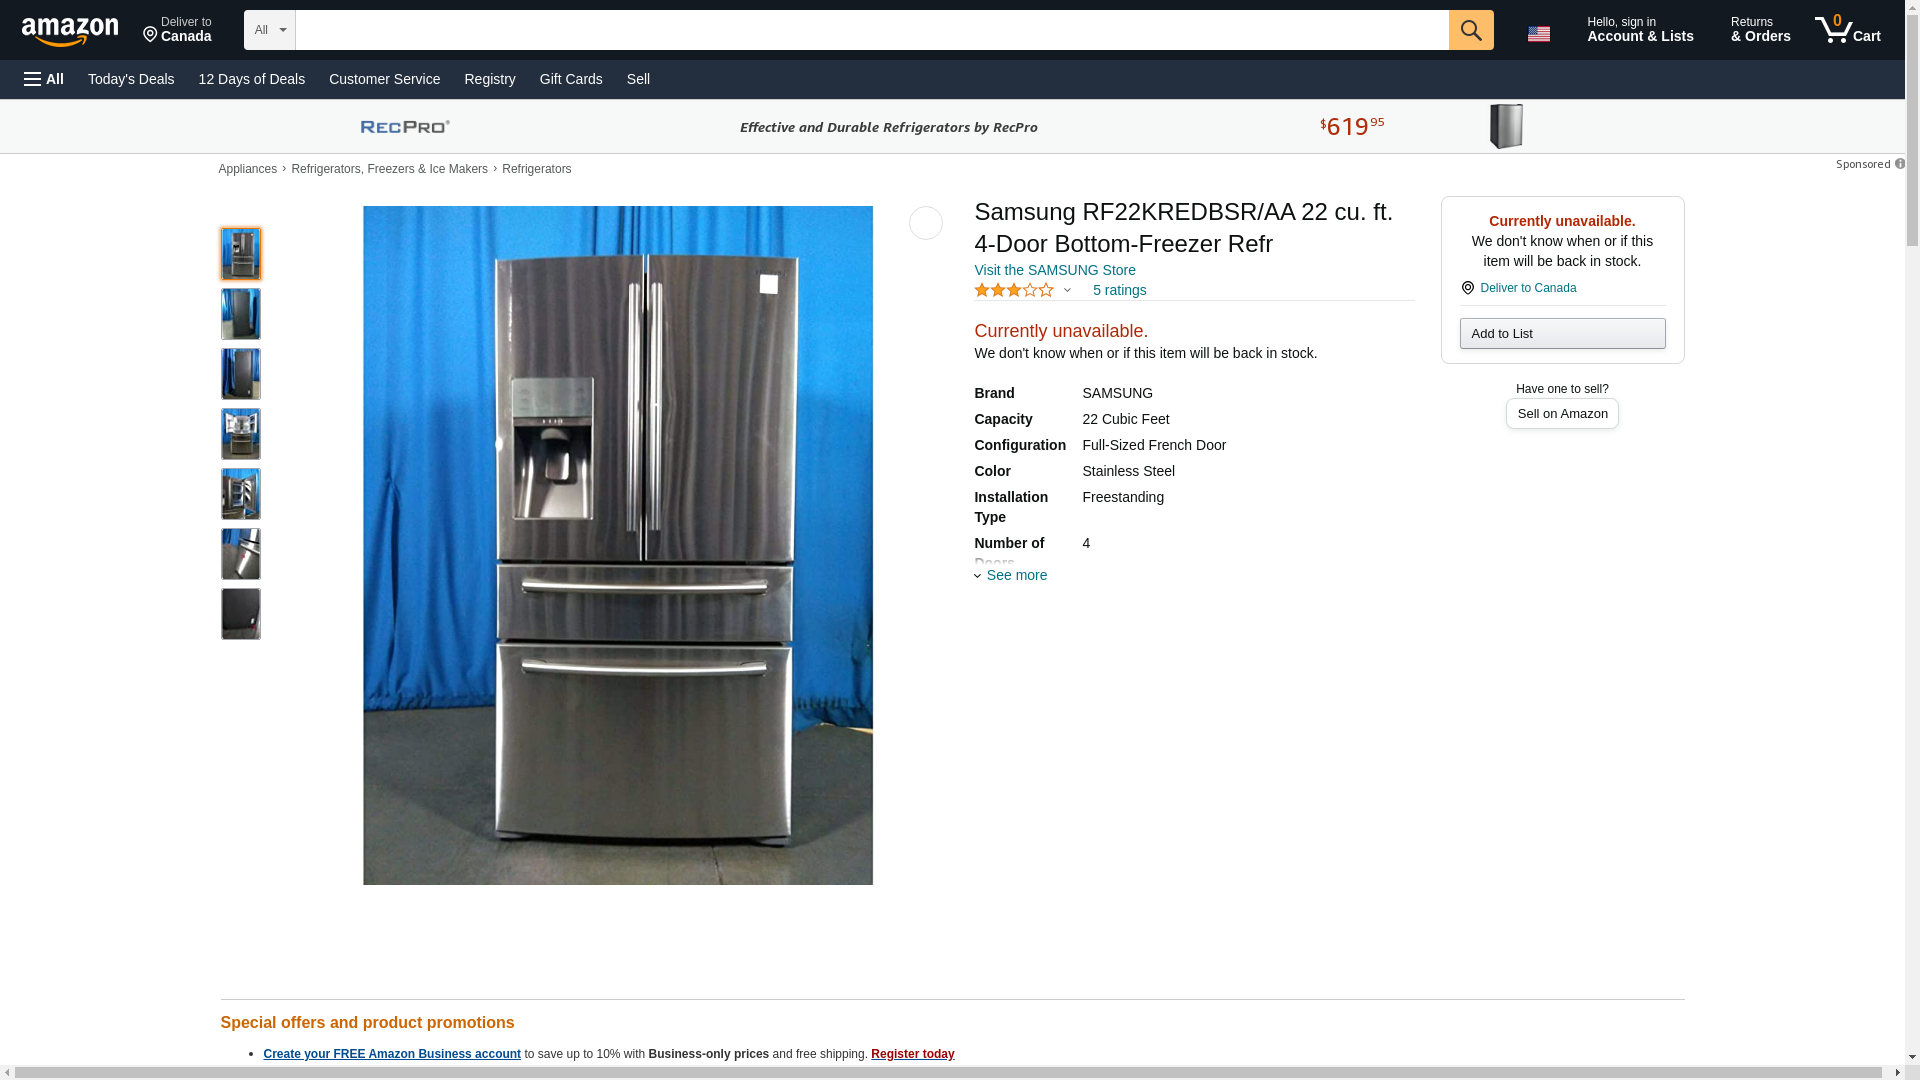Expand See more product details
This screenshot has width=1920, height=1080.
tap(1011, 575)
